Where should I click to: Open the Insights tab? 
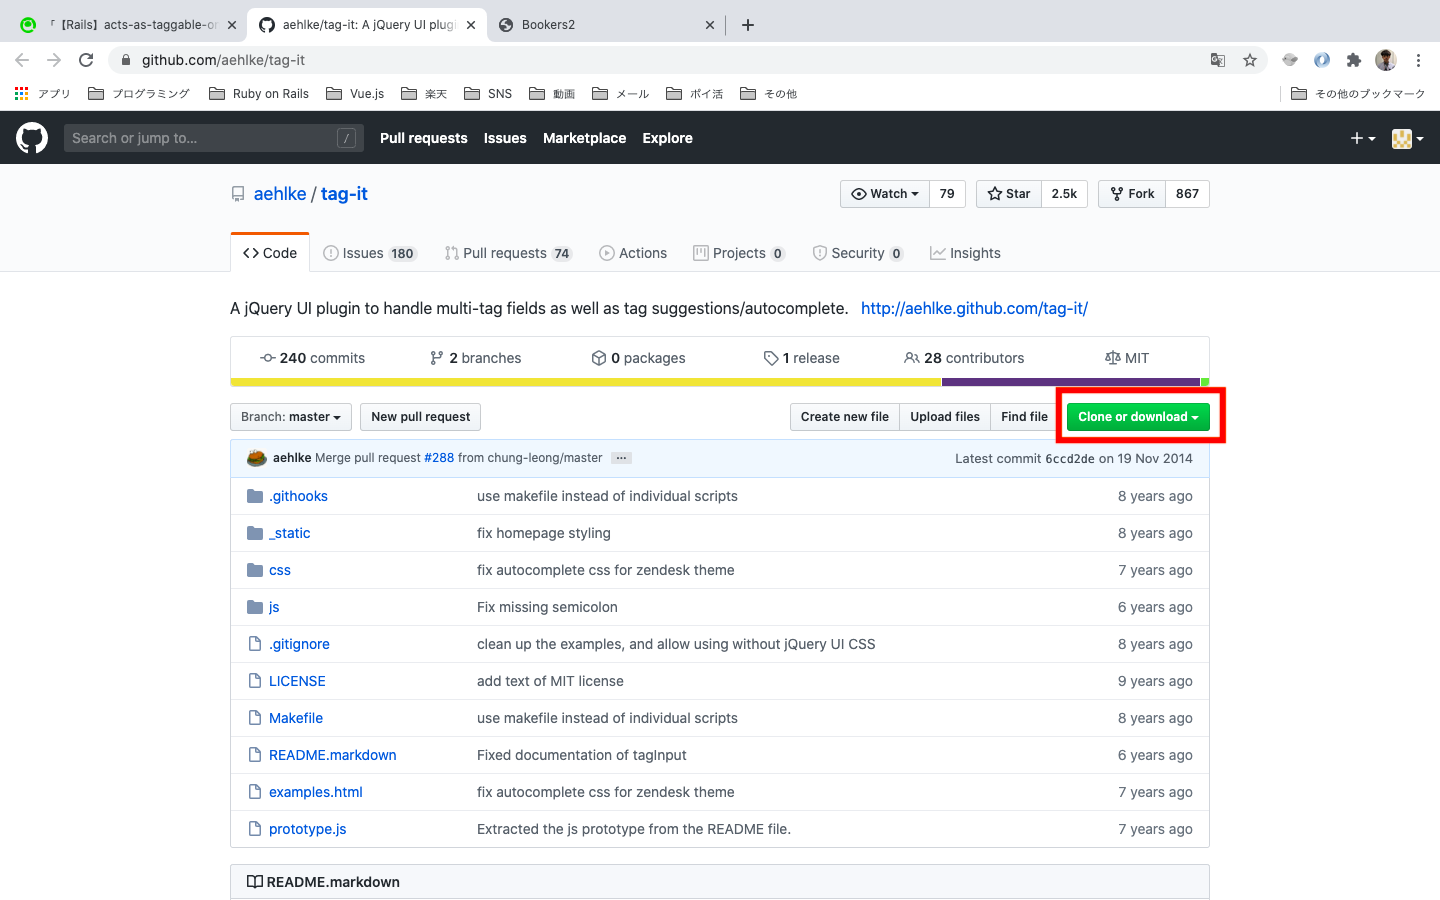(965, 253)
